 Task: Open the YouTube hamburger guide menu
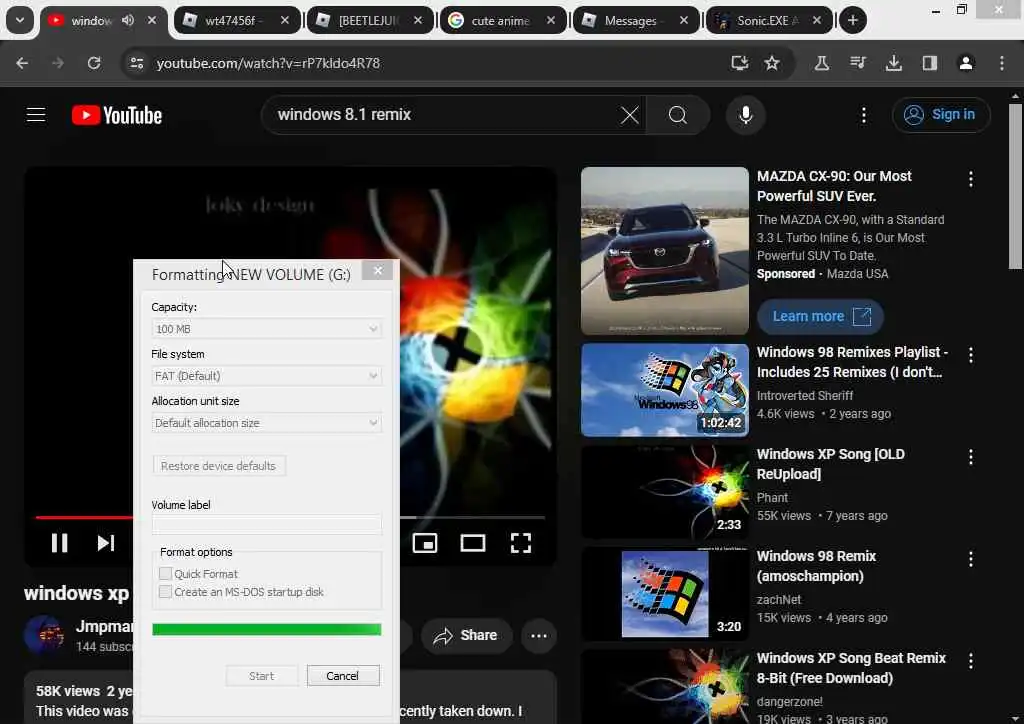coord(36,115)
